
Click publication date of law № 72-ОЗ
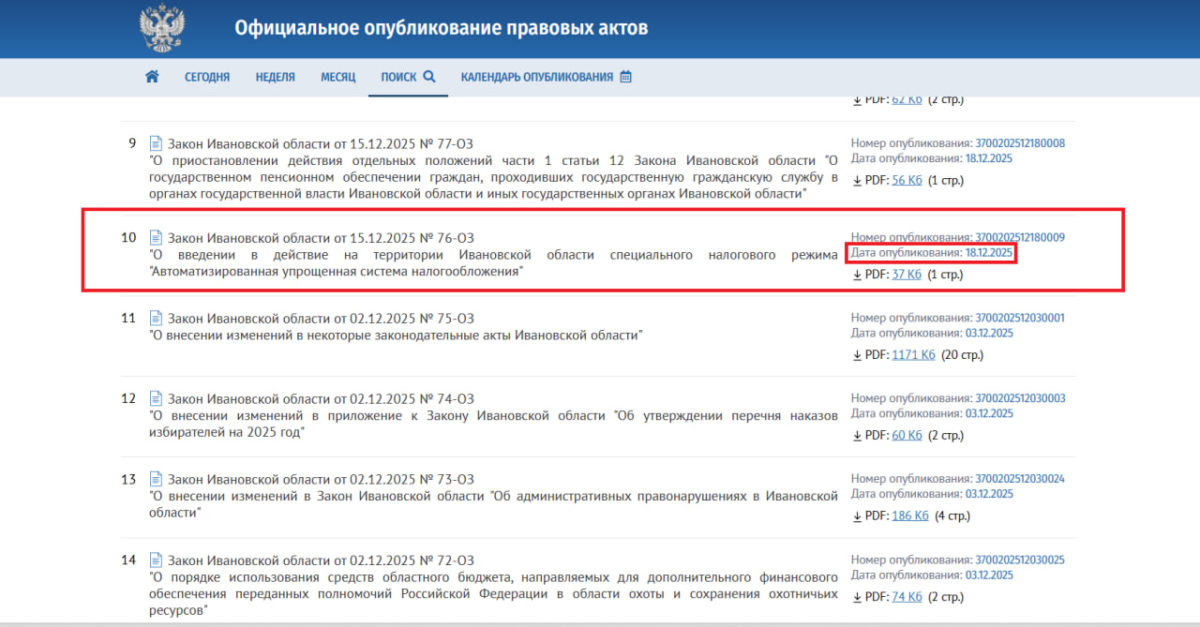[990, 575]
